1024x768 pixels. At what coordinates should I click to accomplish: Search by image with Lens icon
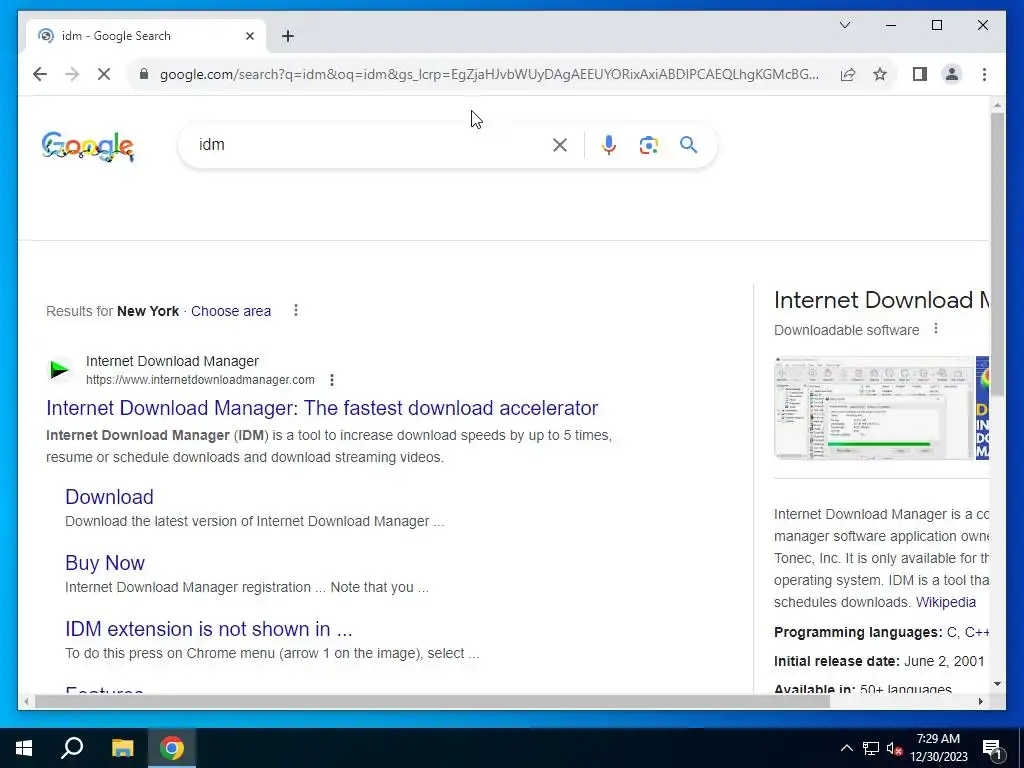pos(648,145)
